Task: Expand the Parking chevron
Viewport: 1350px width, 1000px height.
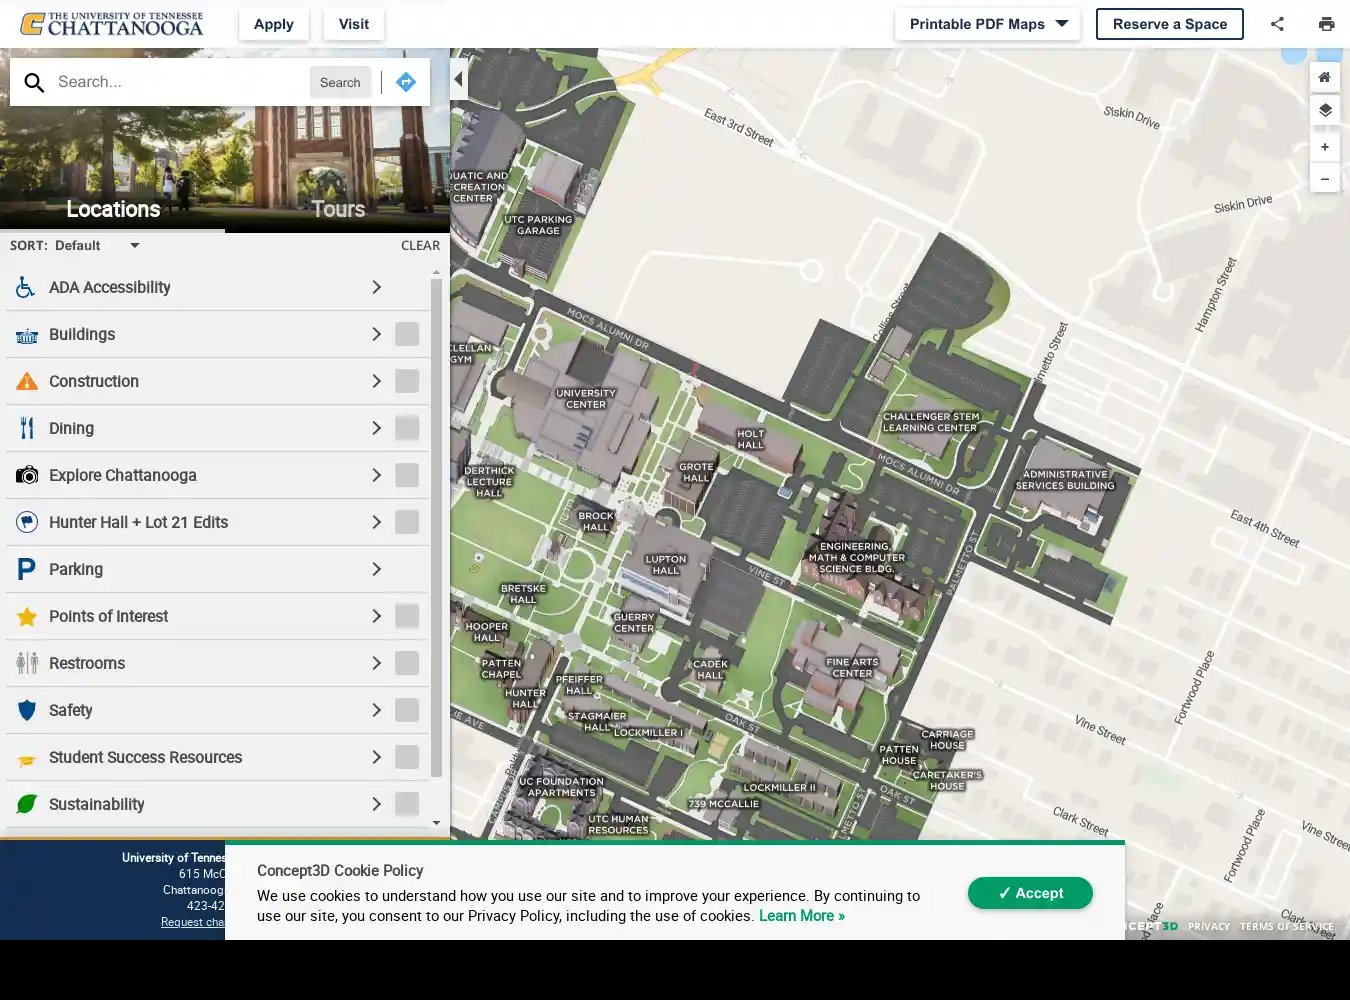Action: click(x=377, y=569)
